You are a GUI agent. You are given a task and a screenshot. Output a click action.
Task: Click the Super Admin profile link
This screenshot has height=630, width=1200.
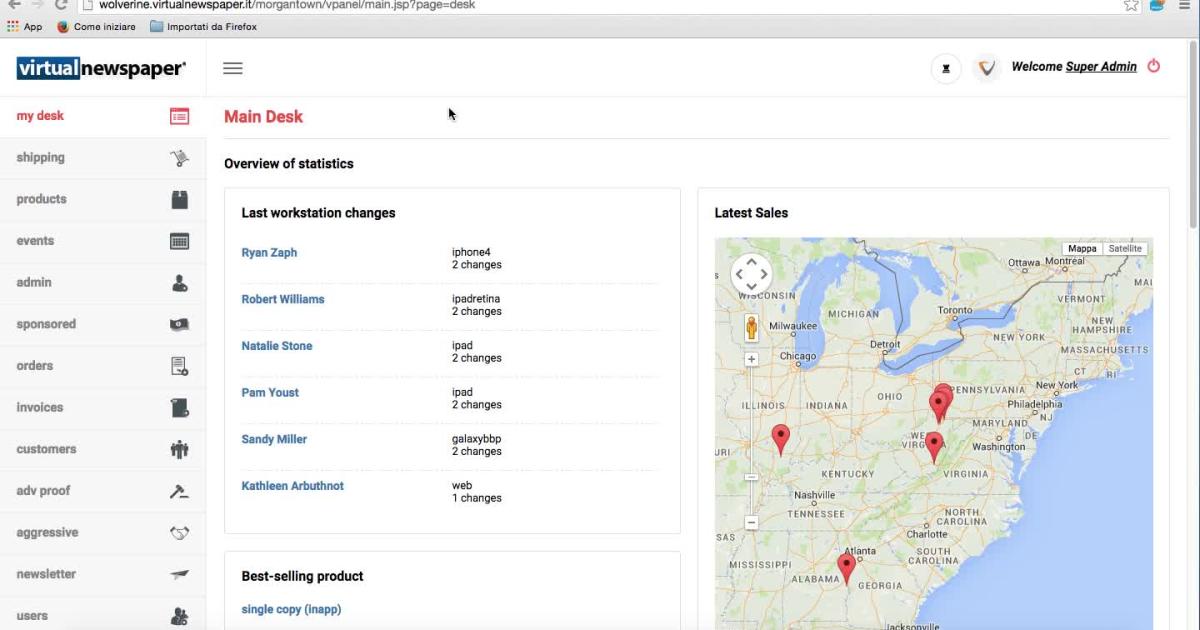pos(1100,67)
